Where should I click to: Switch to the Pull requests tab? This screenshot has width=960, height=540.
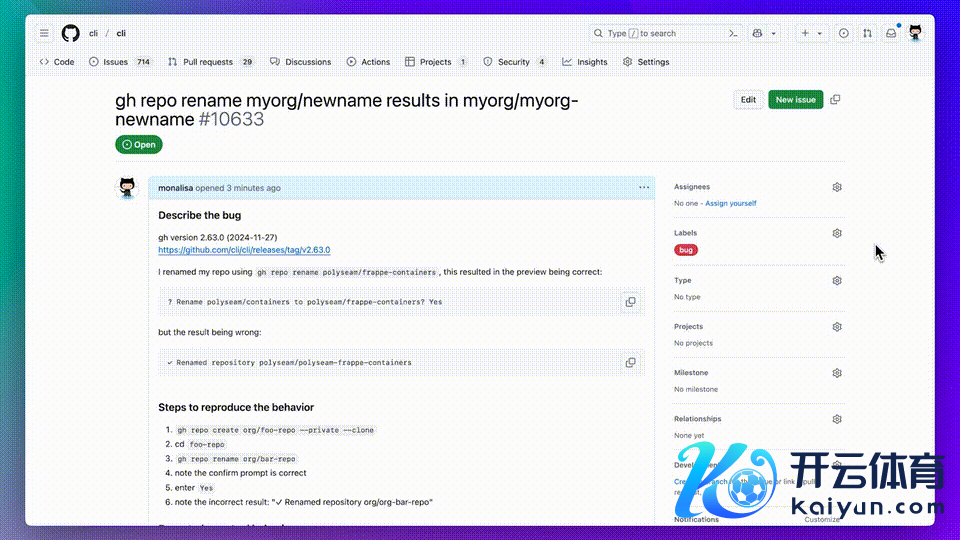(210, 62)
